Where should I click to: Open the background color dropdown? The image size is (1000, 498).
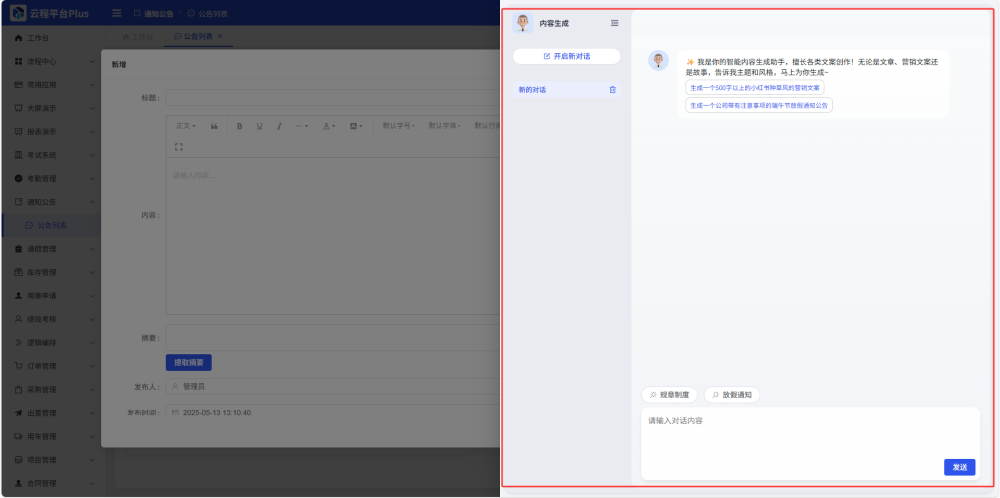coord(355,126)
